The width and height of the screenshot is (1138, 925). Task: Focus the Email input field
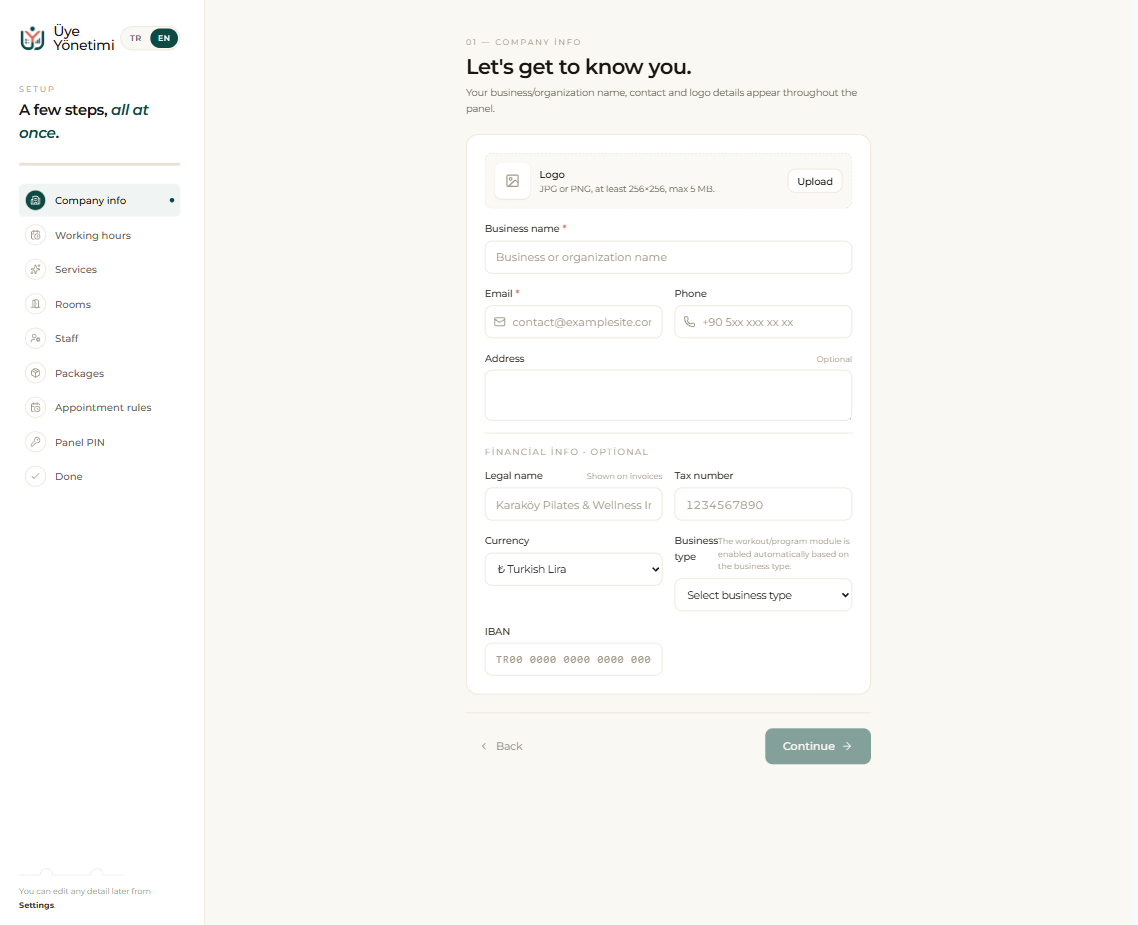[573, 321]
